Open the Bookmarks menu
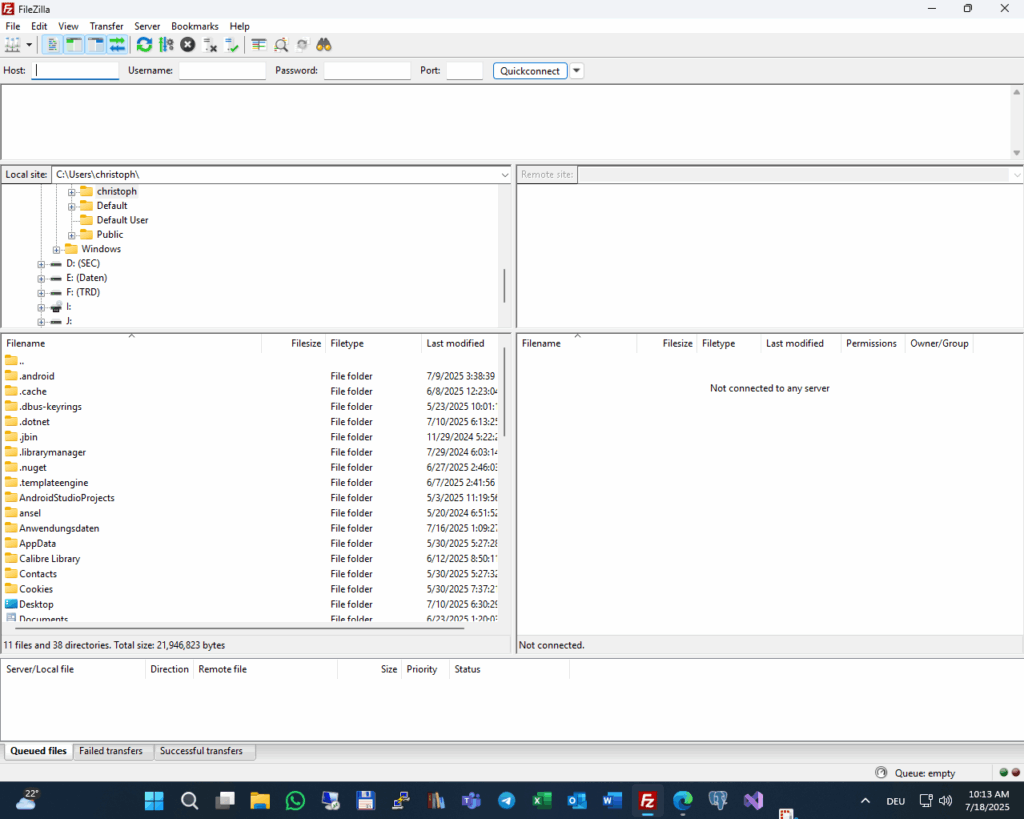The image size is (1024, 819). (x=195, y=26)
